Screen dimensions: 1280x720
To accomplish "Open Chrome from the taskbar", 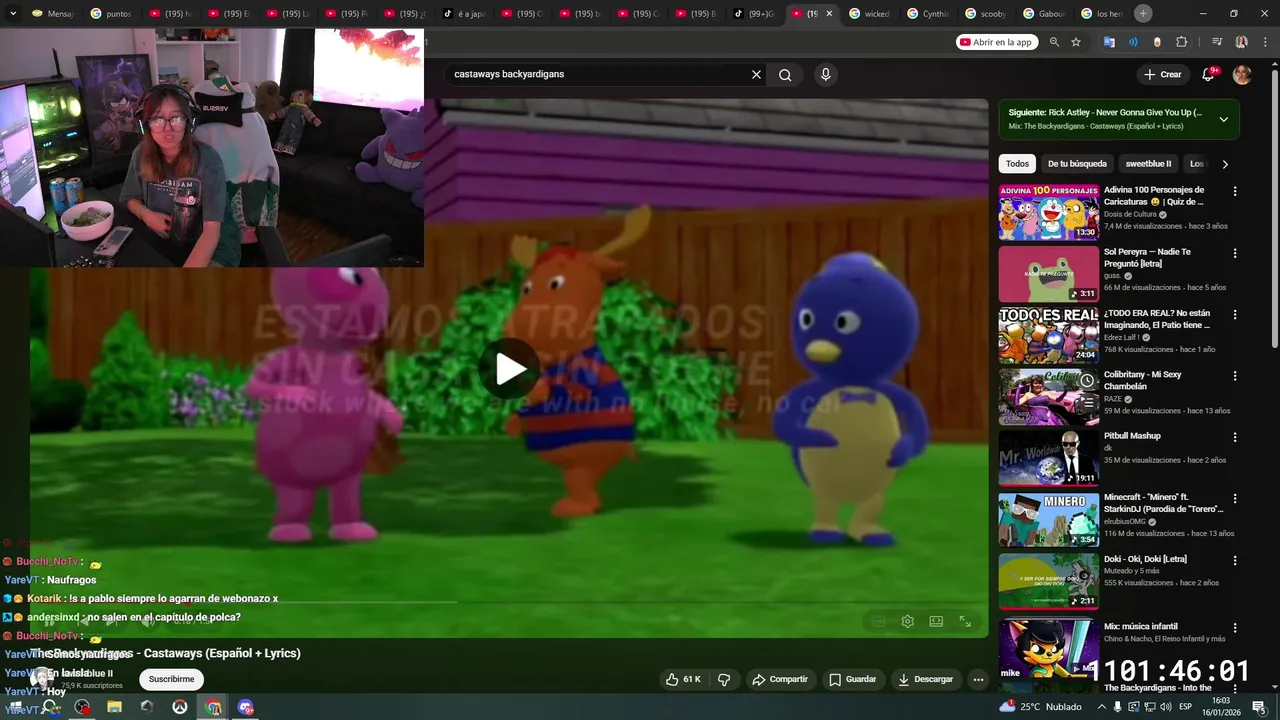I will [213, 707].
